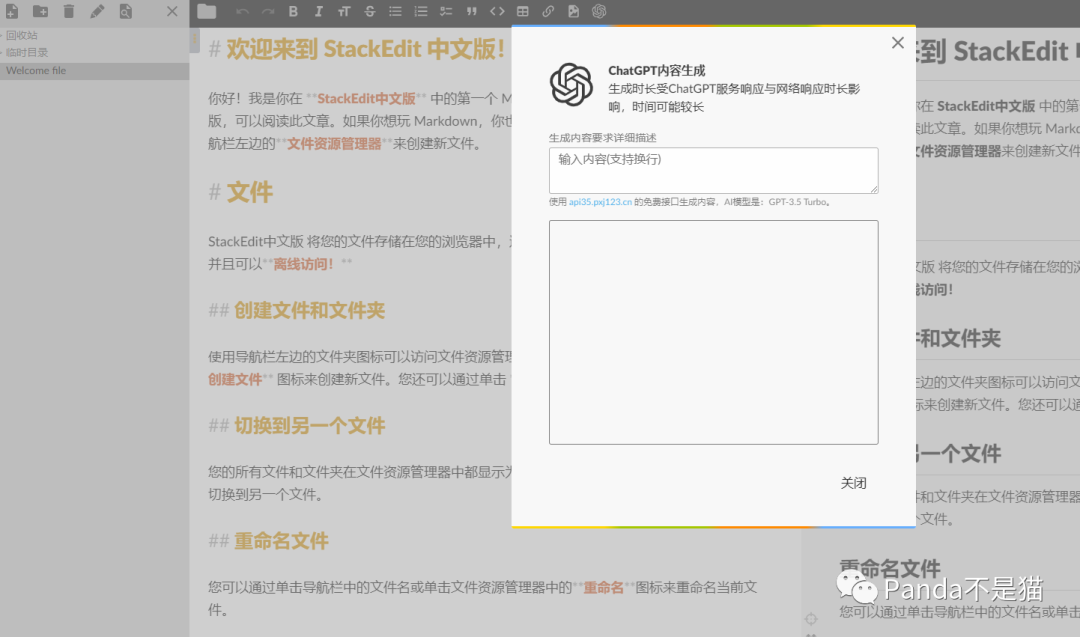The image size is (1080, 637).
Task: Close the file explorer side panel
Action: click(172, 11)
